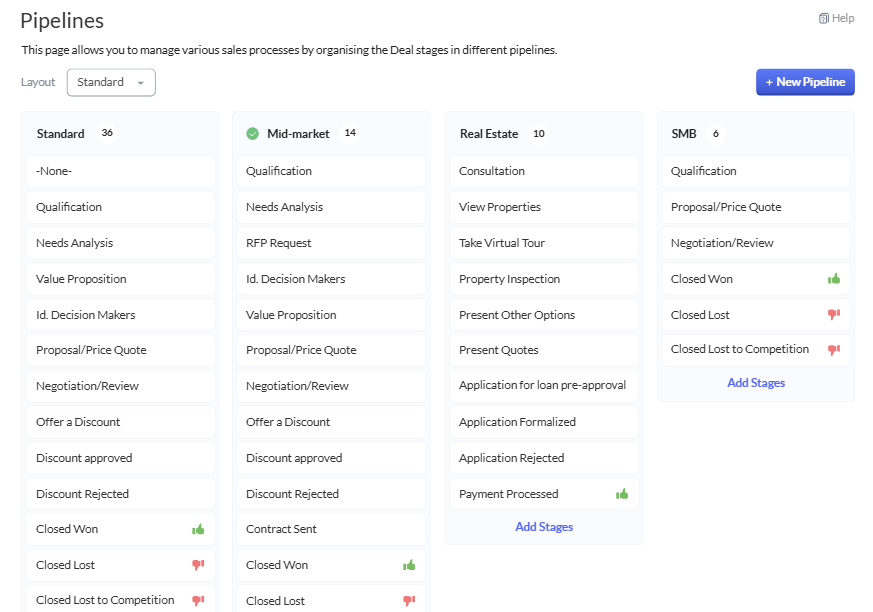
Task: Select Proposal/Price Quote in SMB pipeline
Action: [x=756, y=207]
